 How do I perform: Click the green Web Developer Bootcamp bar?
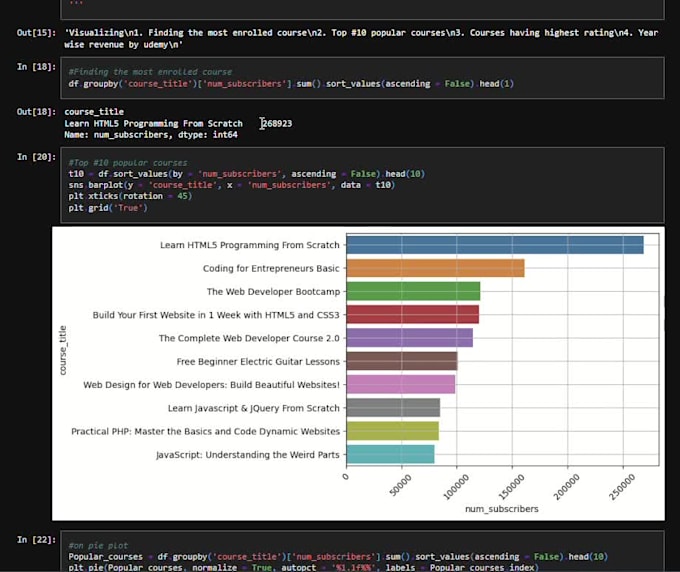(x=412, y=291)
